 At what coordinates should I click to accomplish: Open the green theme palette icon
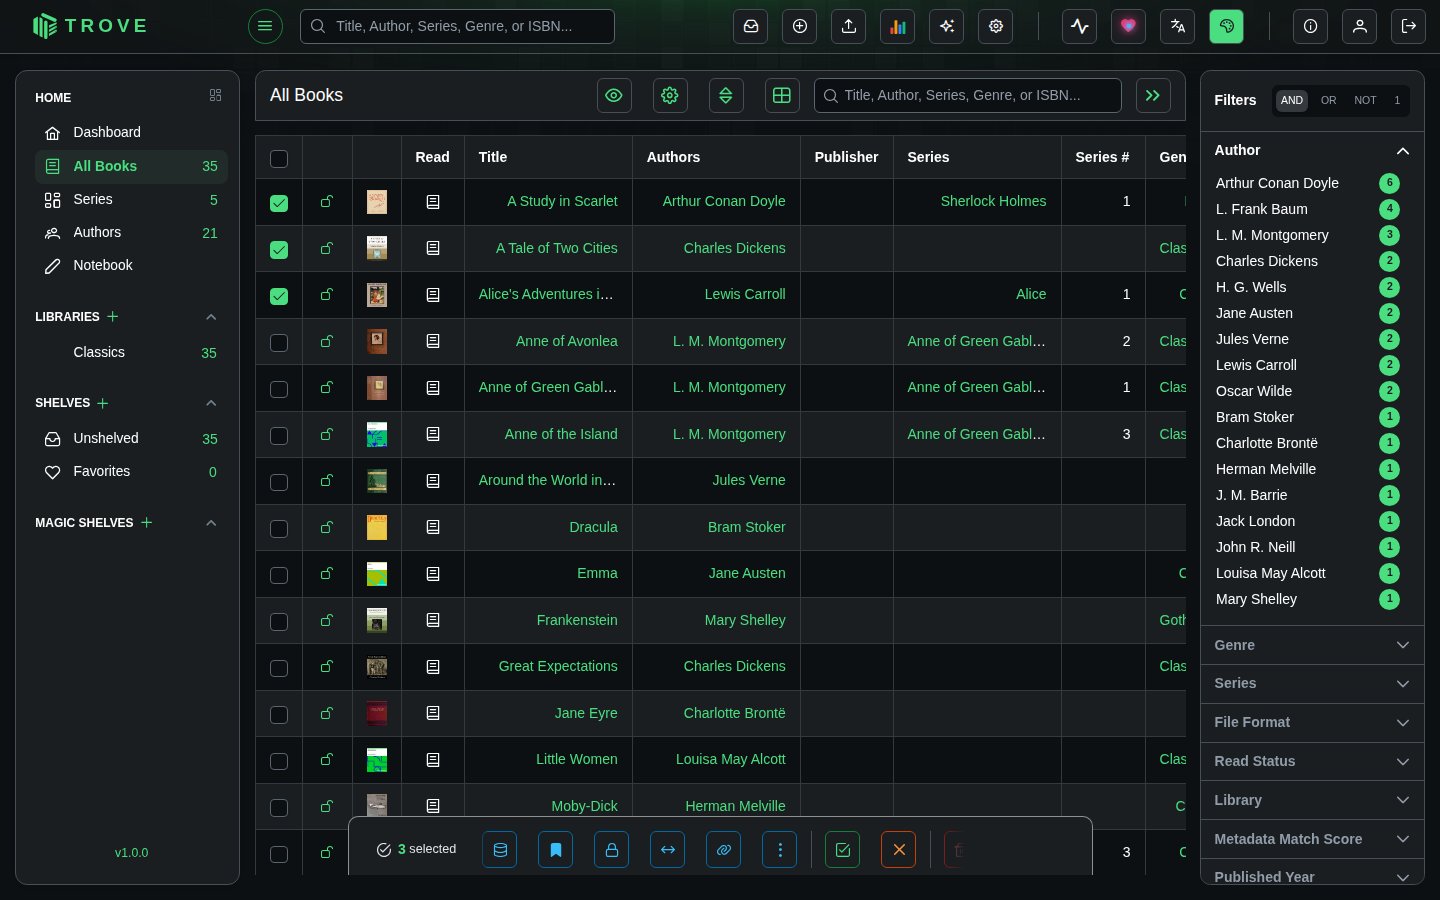[x=1227, y=27]
